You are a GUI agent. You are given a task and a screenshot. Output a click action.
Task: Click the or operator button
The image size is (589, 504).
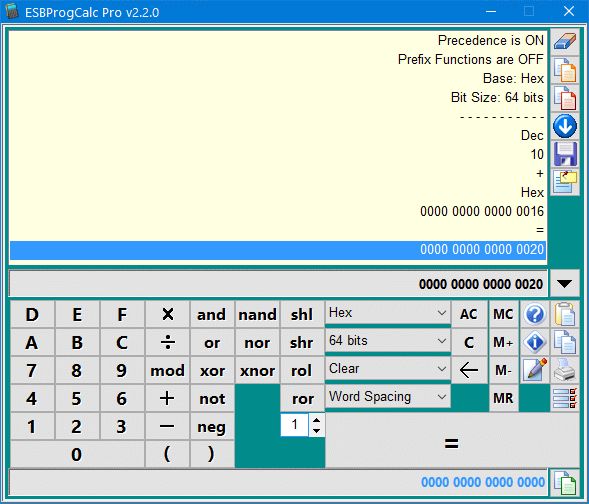point(212,342)
